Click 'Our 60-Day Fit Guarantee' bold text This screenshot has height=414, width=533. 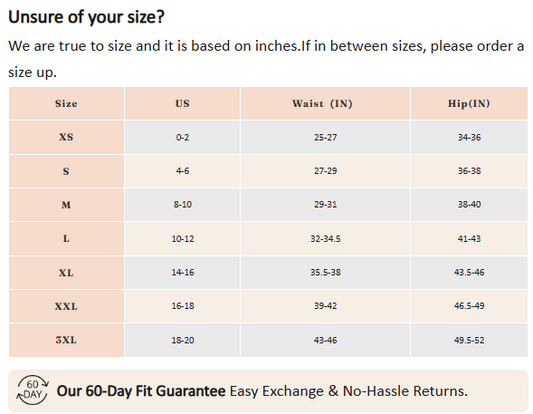[141, 391]
